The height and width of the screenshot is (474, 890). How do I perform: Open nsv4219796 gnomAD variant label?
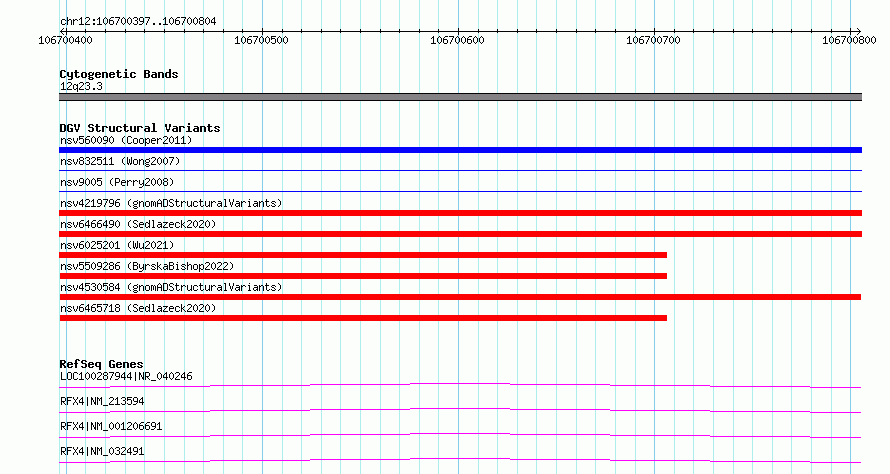171,203
